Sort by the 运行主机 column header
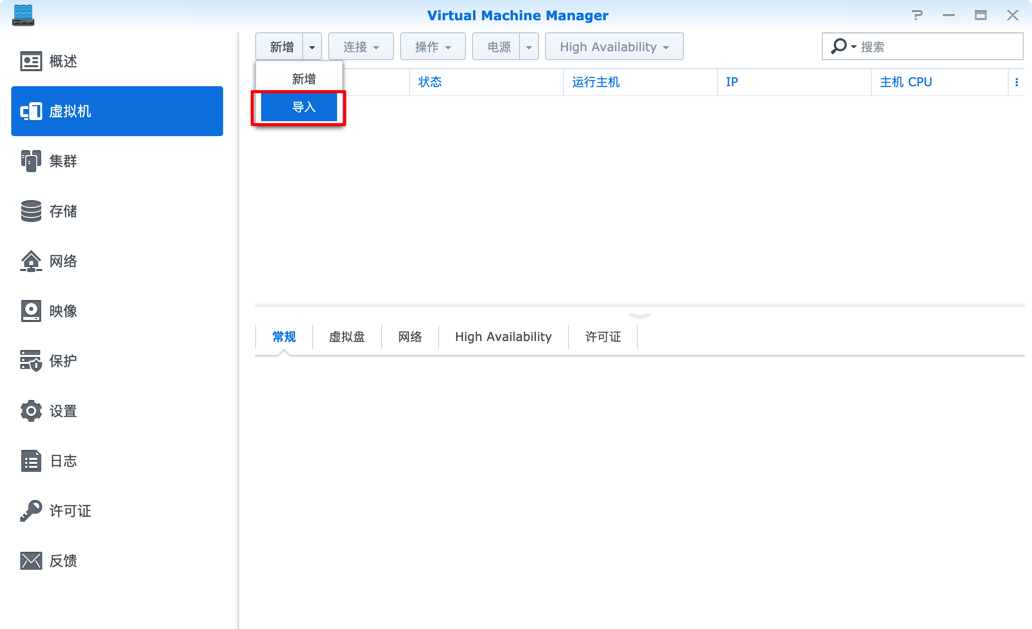The image size is (1032, 629). [x=640, y=82]
